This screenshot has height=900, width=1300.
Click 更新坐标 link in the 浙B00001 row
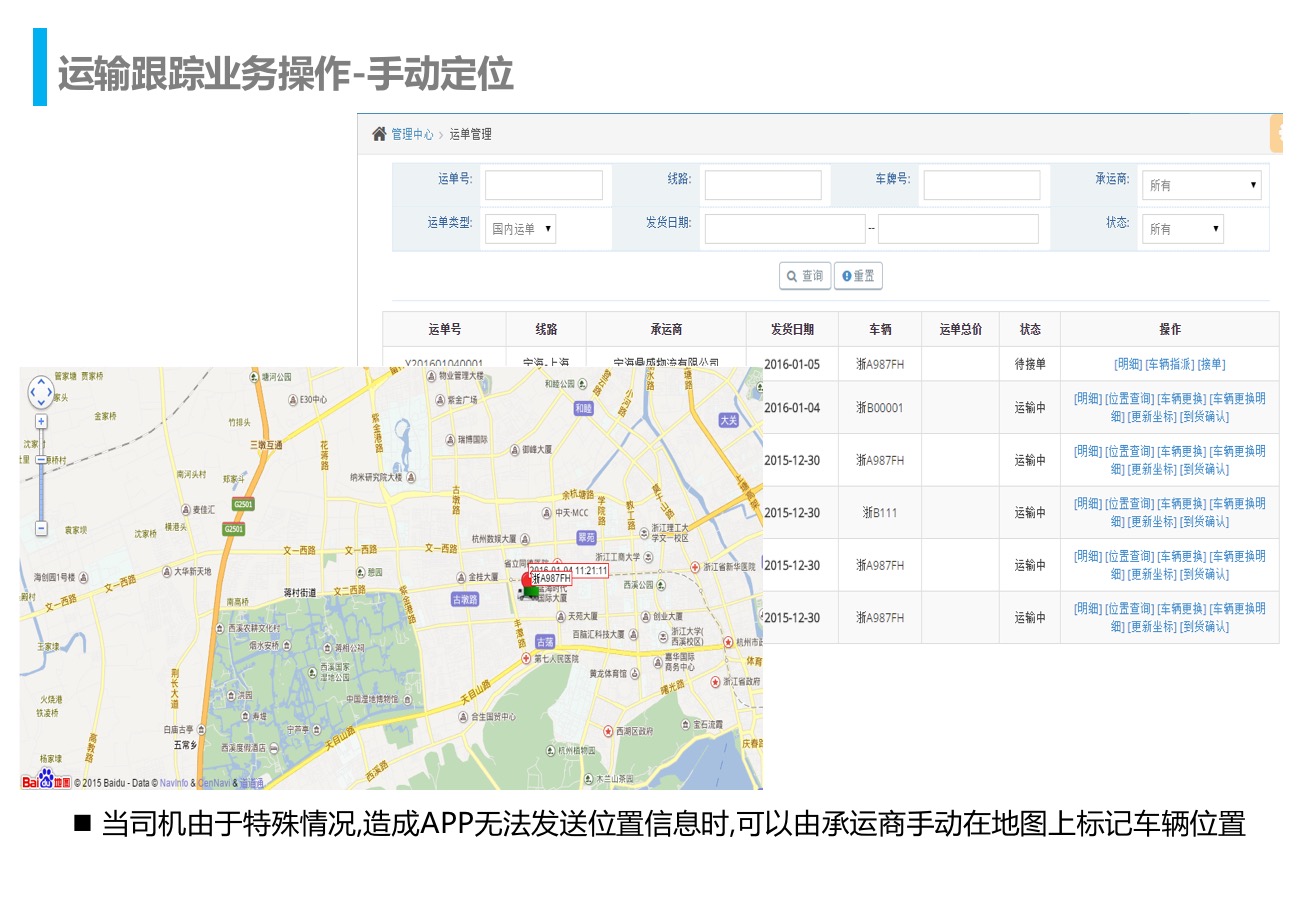coord(1152,417)
